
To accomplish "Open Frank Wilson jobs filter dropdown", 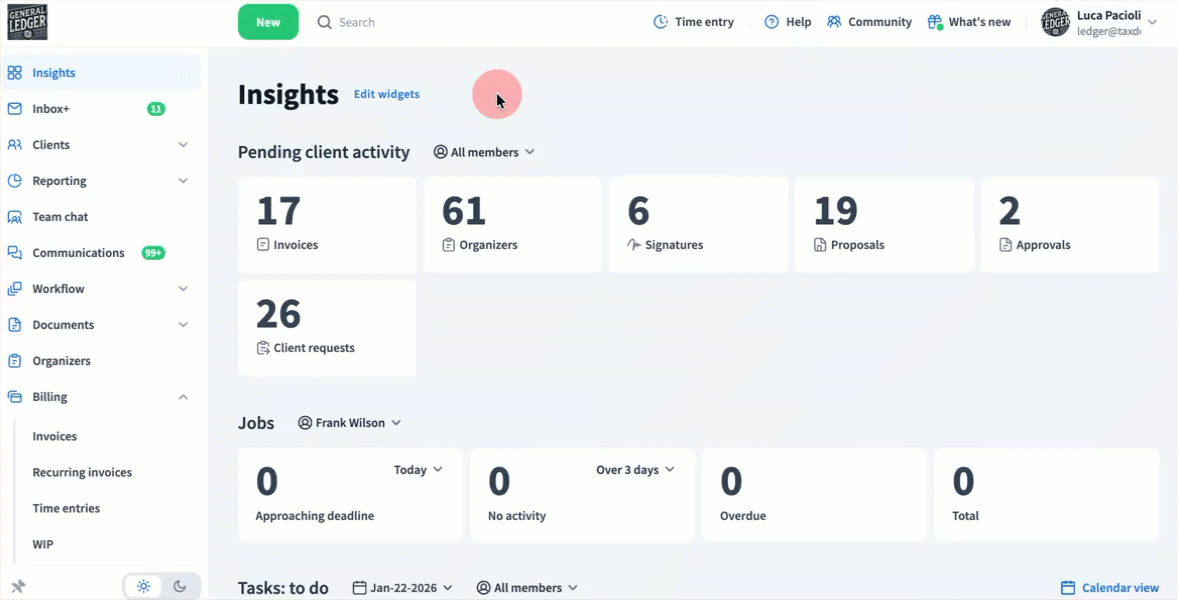I will click(x=350, y=423).
